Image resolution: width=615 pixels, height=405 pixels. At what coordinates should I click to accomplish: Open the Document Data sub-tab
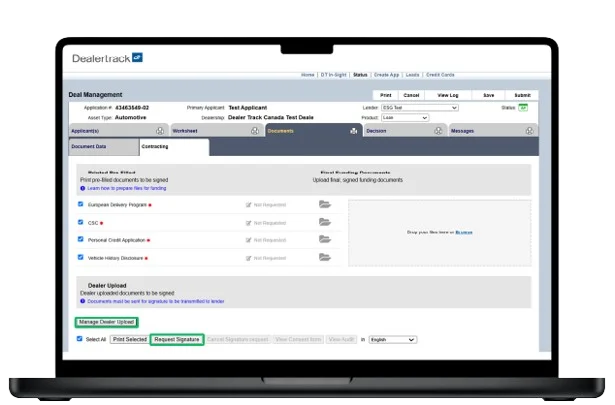click(x=88, y=147)
